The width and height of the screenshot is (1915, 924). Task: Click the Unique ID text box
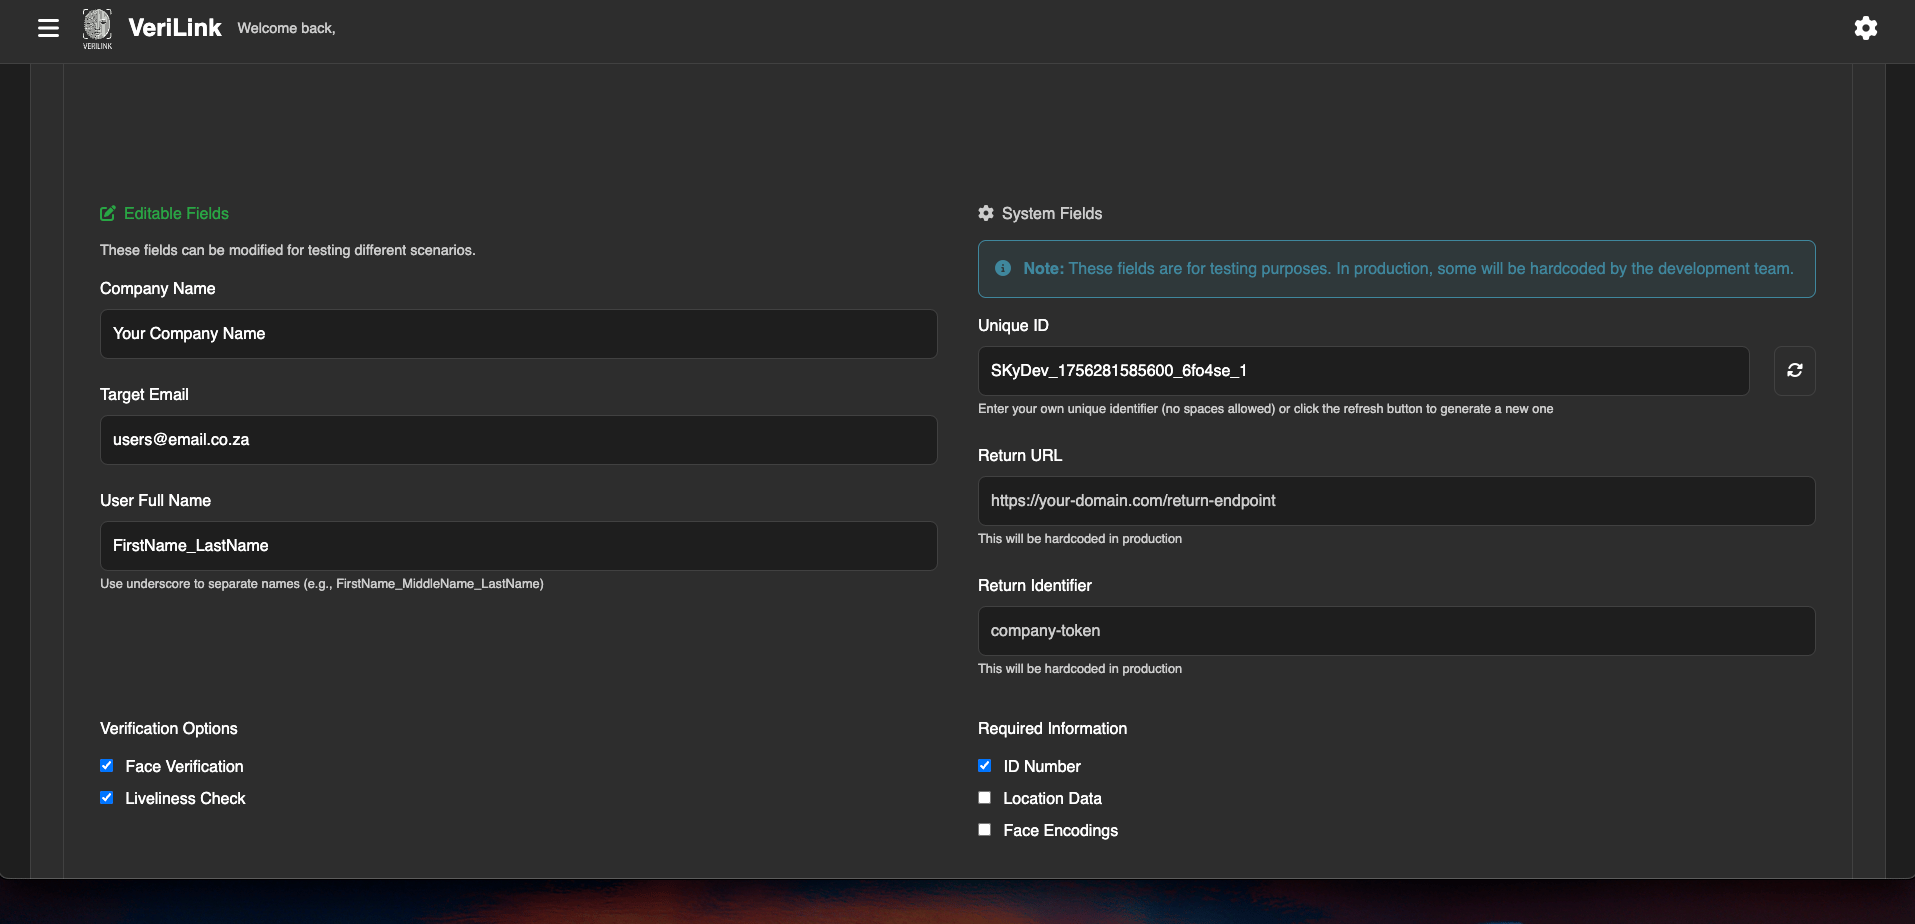pos(1362,371)
